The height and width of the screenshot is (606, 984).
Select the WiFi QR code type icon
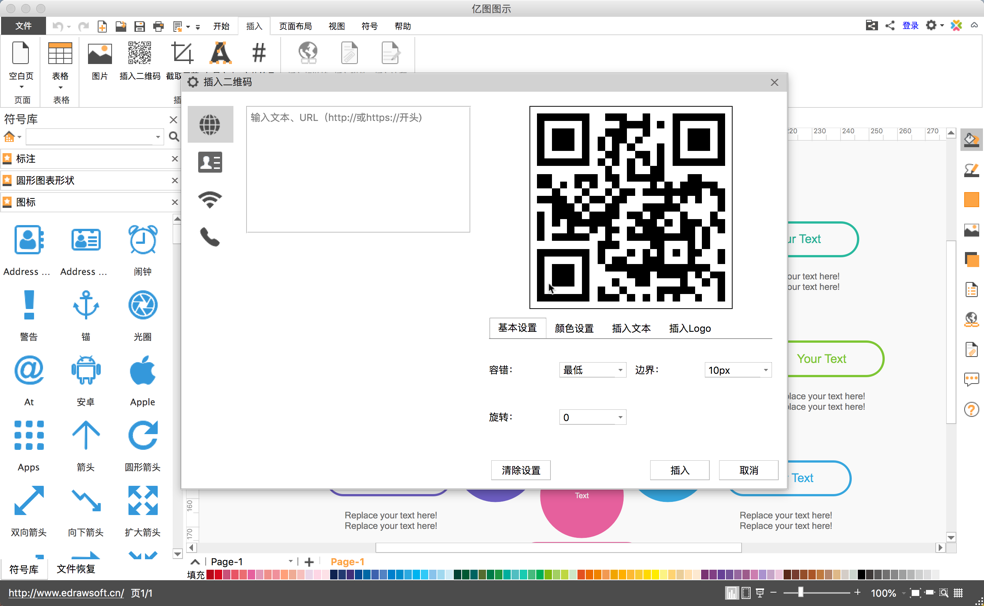click(x=210, y=199)
